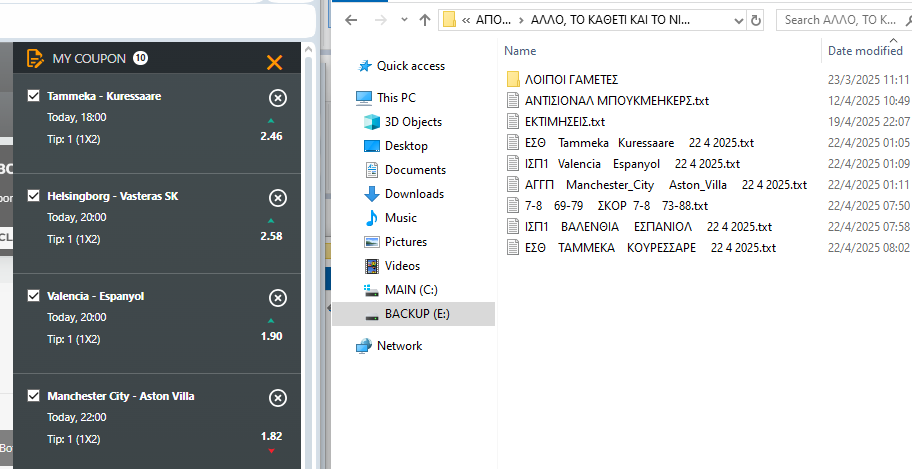This screenshot has height=469, width=912.
Task: Remove Manchester City - Aston Villa bet
Action: 278,398
